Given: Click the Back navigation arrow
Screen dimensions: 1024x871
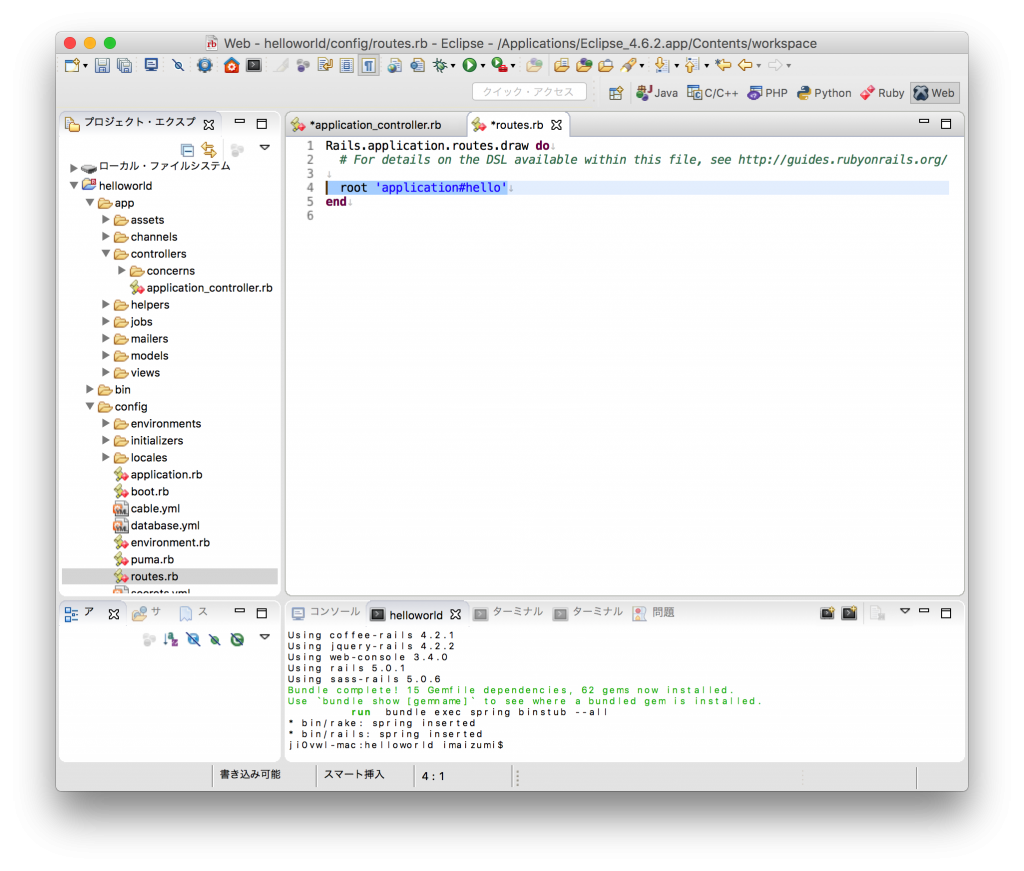Looking at the screenshot, I should (x=745, y=65).
